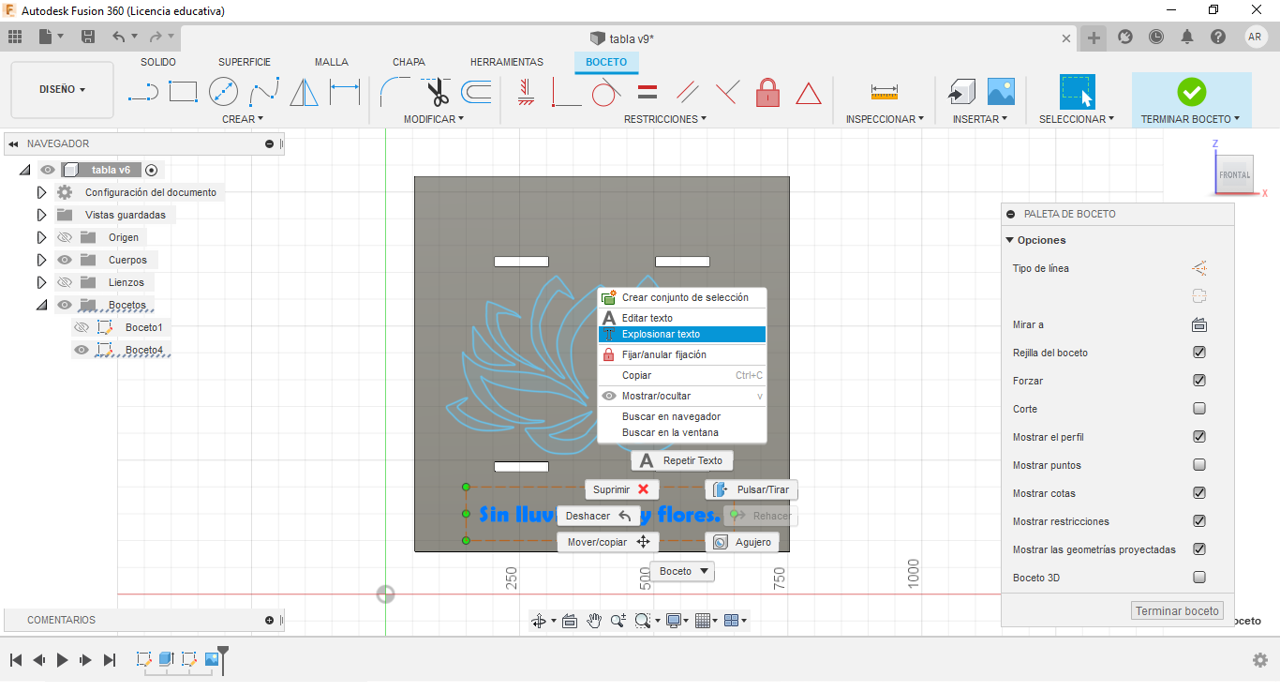The image size is (1280, 682).
Task: Click the Insert Derive icon
Action: click(961, 92)
